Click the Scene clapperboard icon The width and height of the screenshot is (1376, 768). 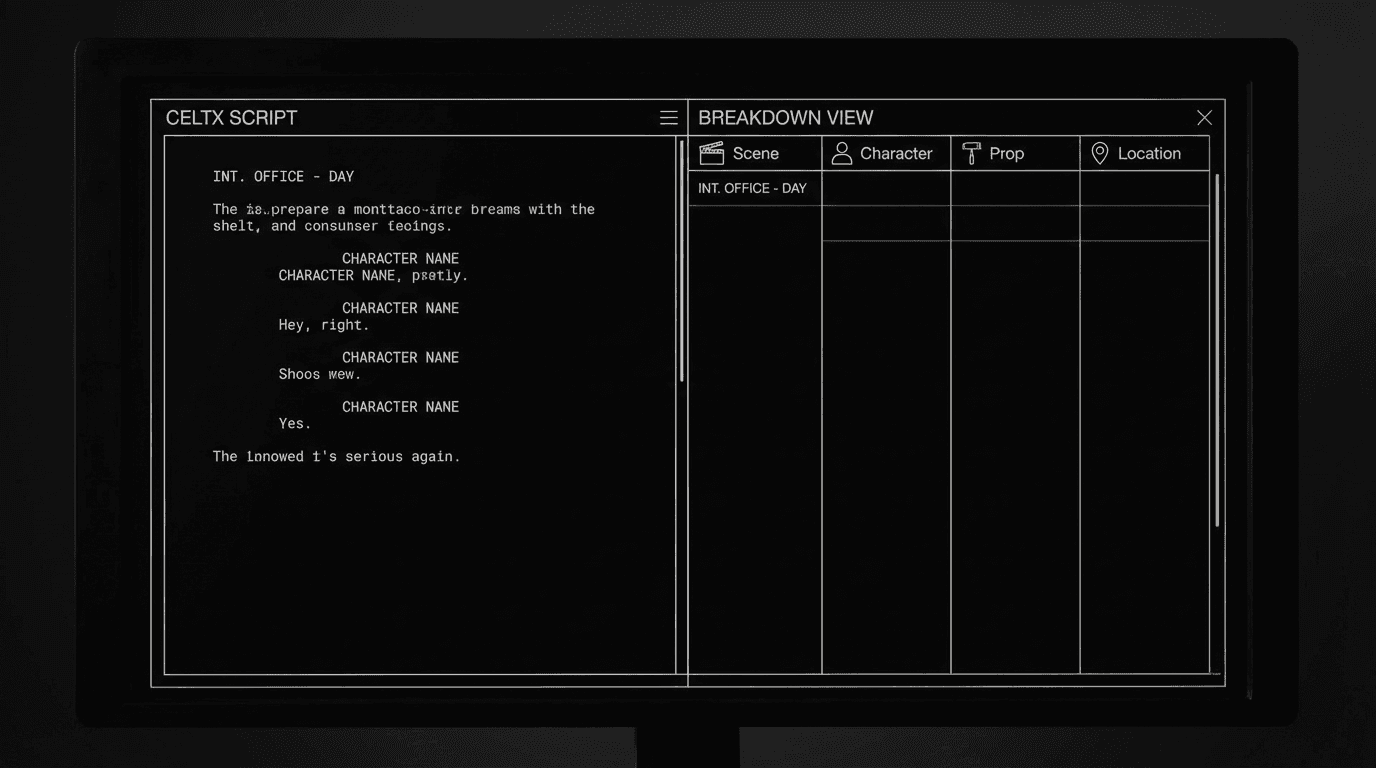click(712, 152)
